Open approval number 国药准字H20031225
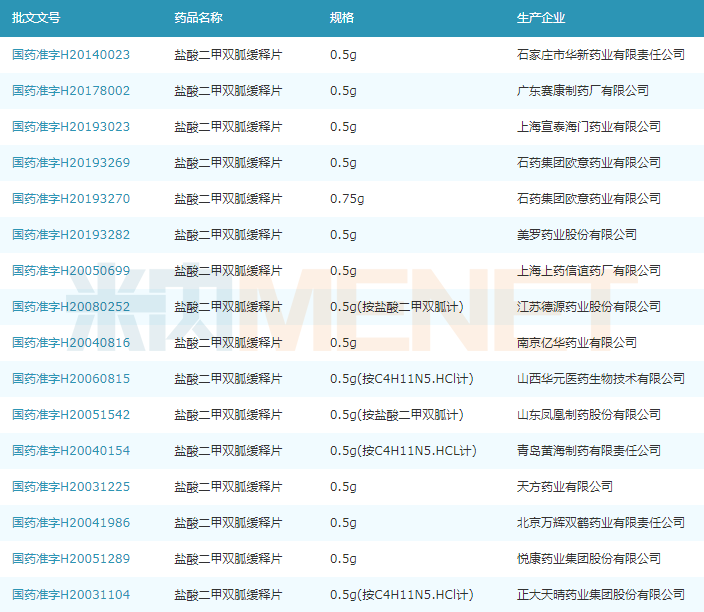 click(x=71, y=487)
